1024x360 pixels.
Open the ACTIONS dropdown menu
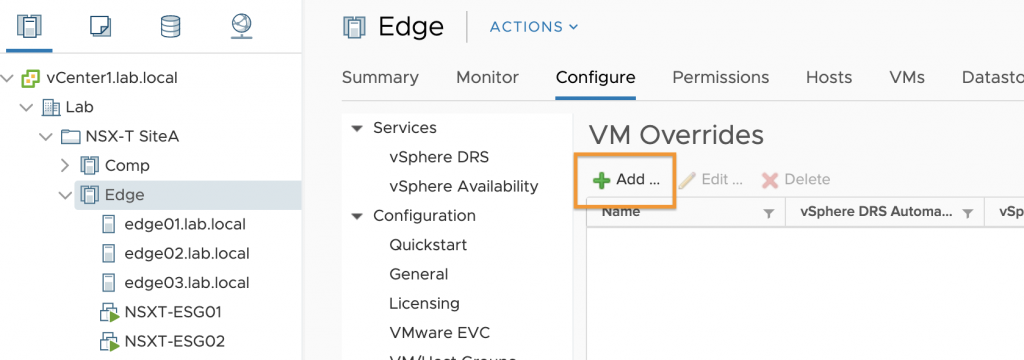pyautogui.click(x=534, y=27)
